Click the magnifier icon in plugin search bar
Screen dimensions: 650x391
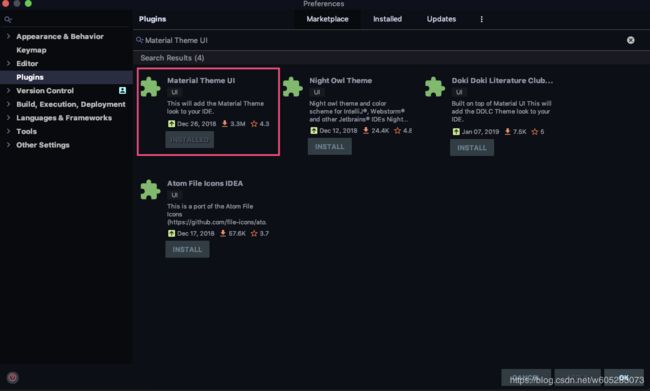[140, 40]
